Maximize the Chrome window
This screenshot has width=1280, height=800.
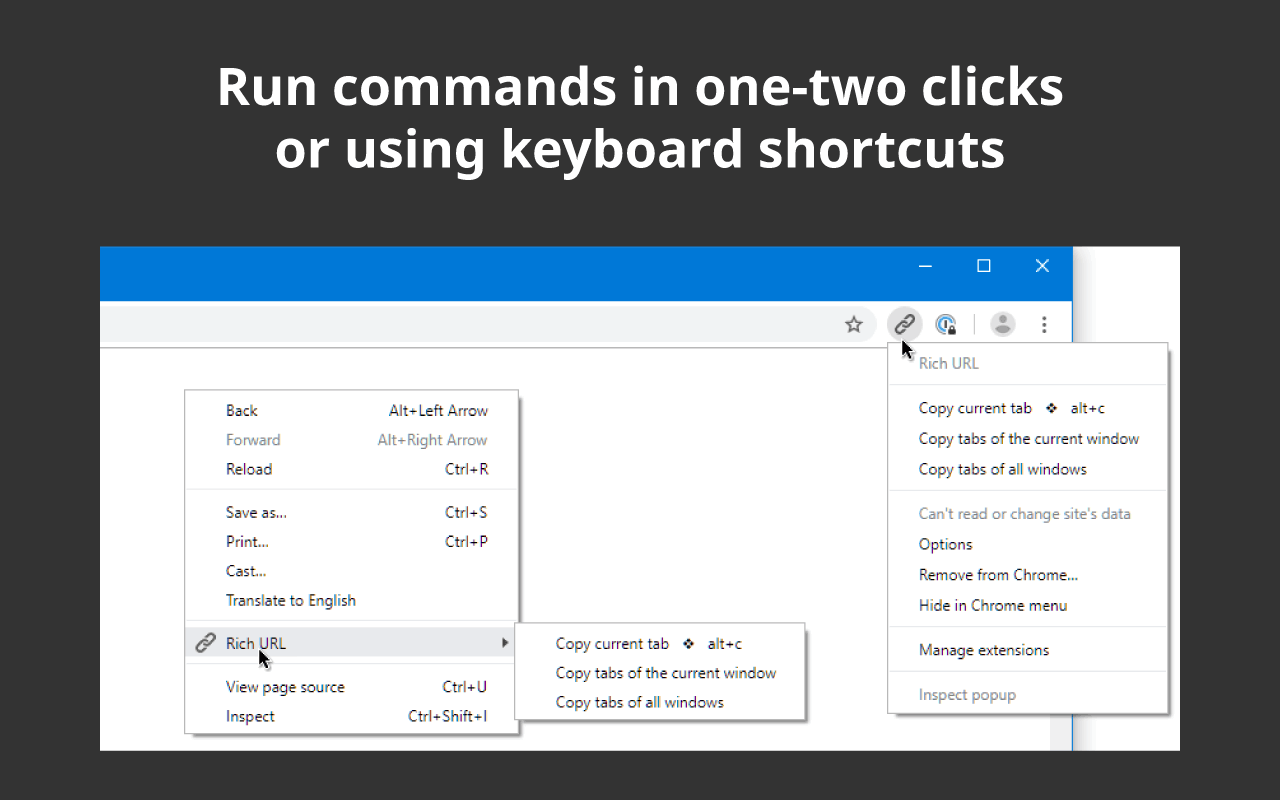(984, 266)
